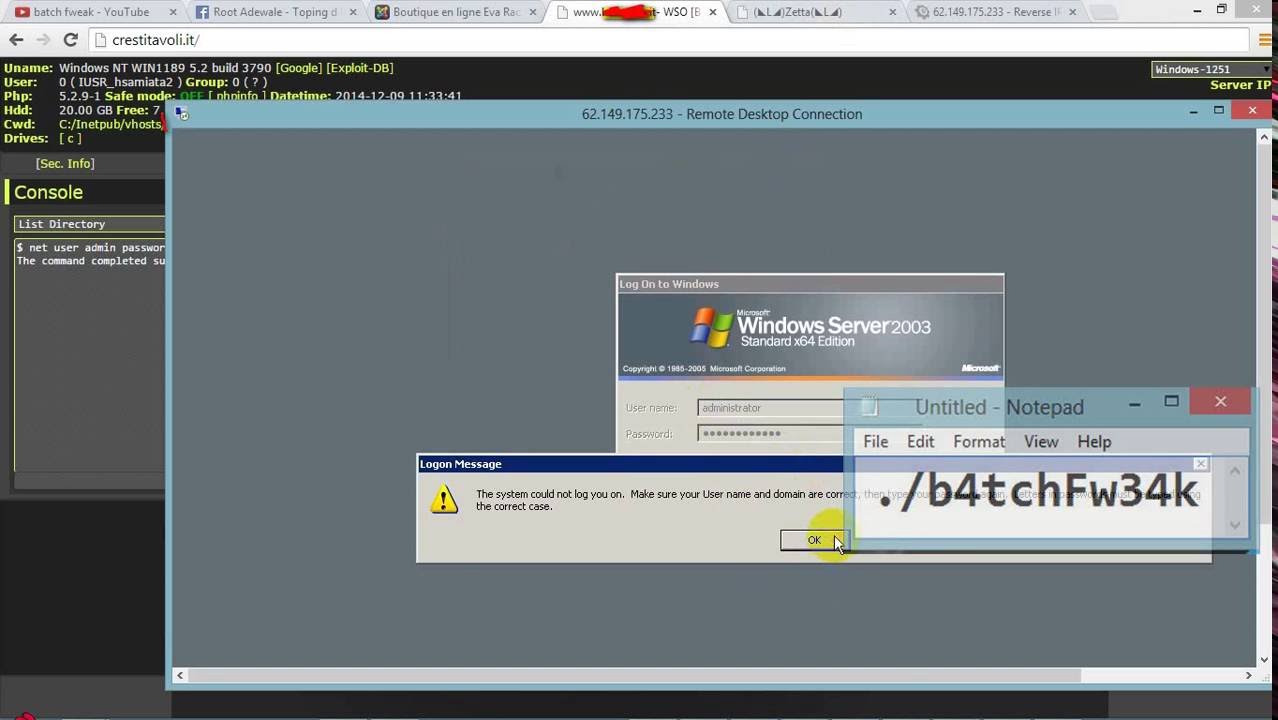The height and width of the screenshot is (720, 1278).
Task: Click Remote Desktop horizontal scroll right arrow
Action: tap(1248, 676)
